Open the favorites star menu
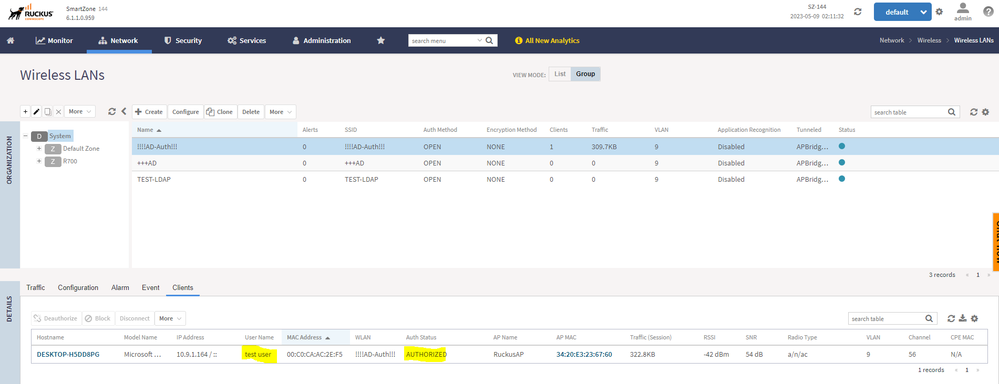Screen dimensions: 999x384 [x=381, y=41]
